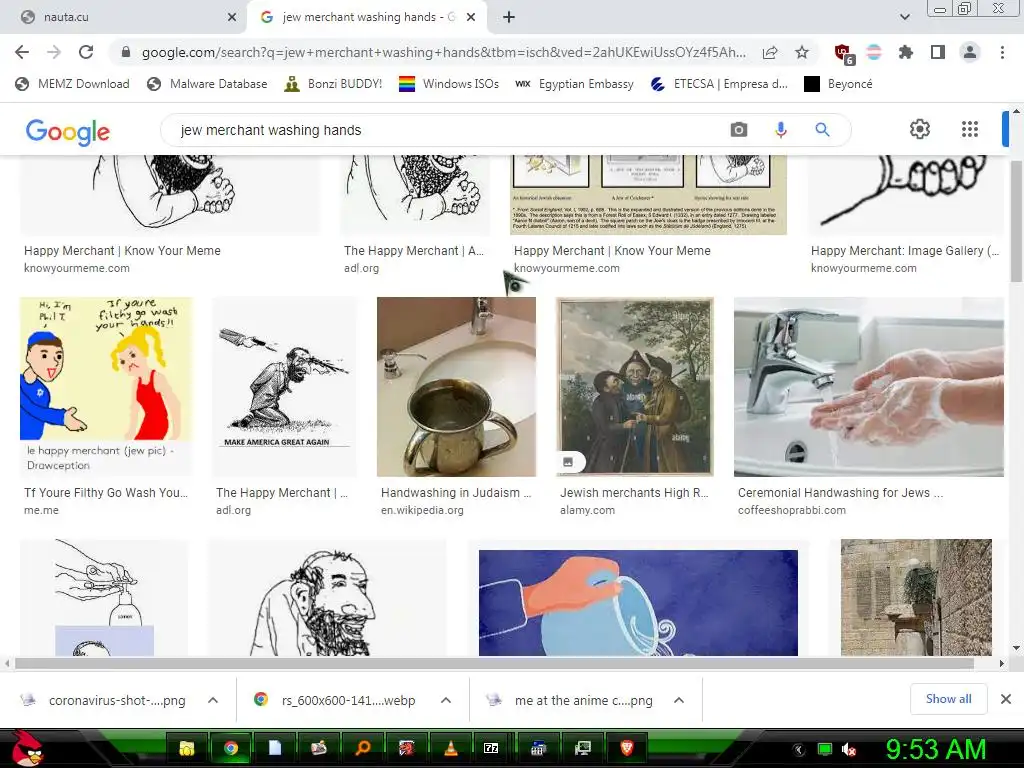Image resolution: width=1024 pixels, height=768 pixels.
Task: Submit search with the magnifier icon
Action: 822,130
